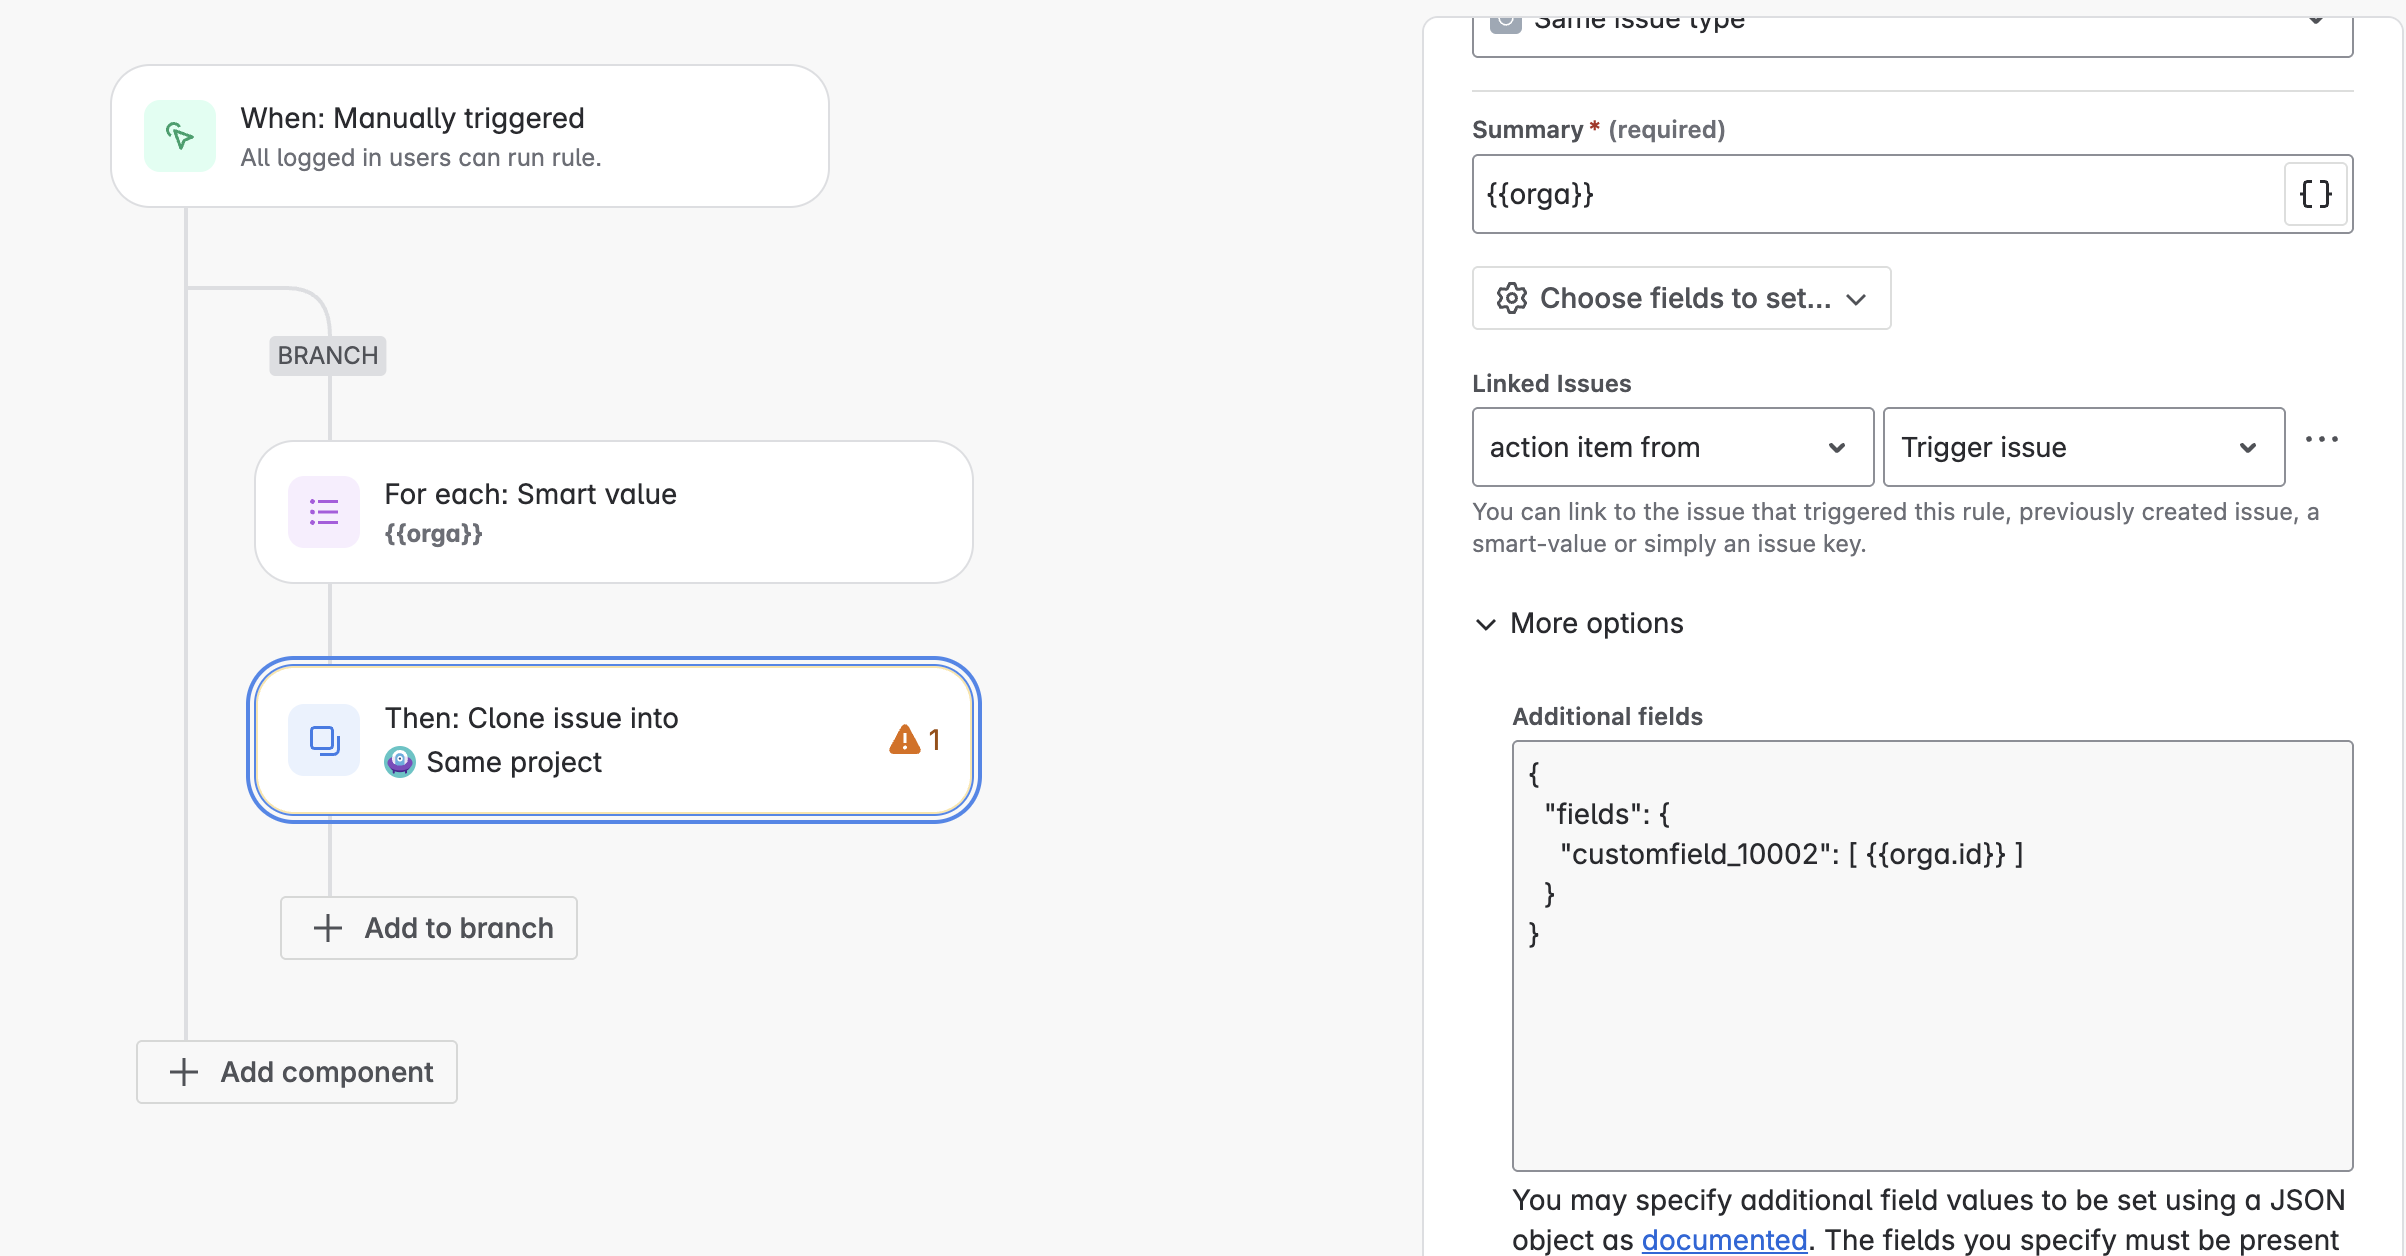Click the blue Clone issue icon
This screenshot has width=2406, height=1256.
(x=324, y=740)
